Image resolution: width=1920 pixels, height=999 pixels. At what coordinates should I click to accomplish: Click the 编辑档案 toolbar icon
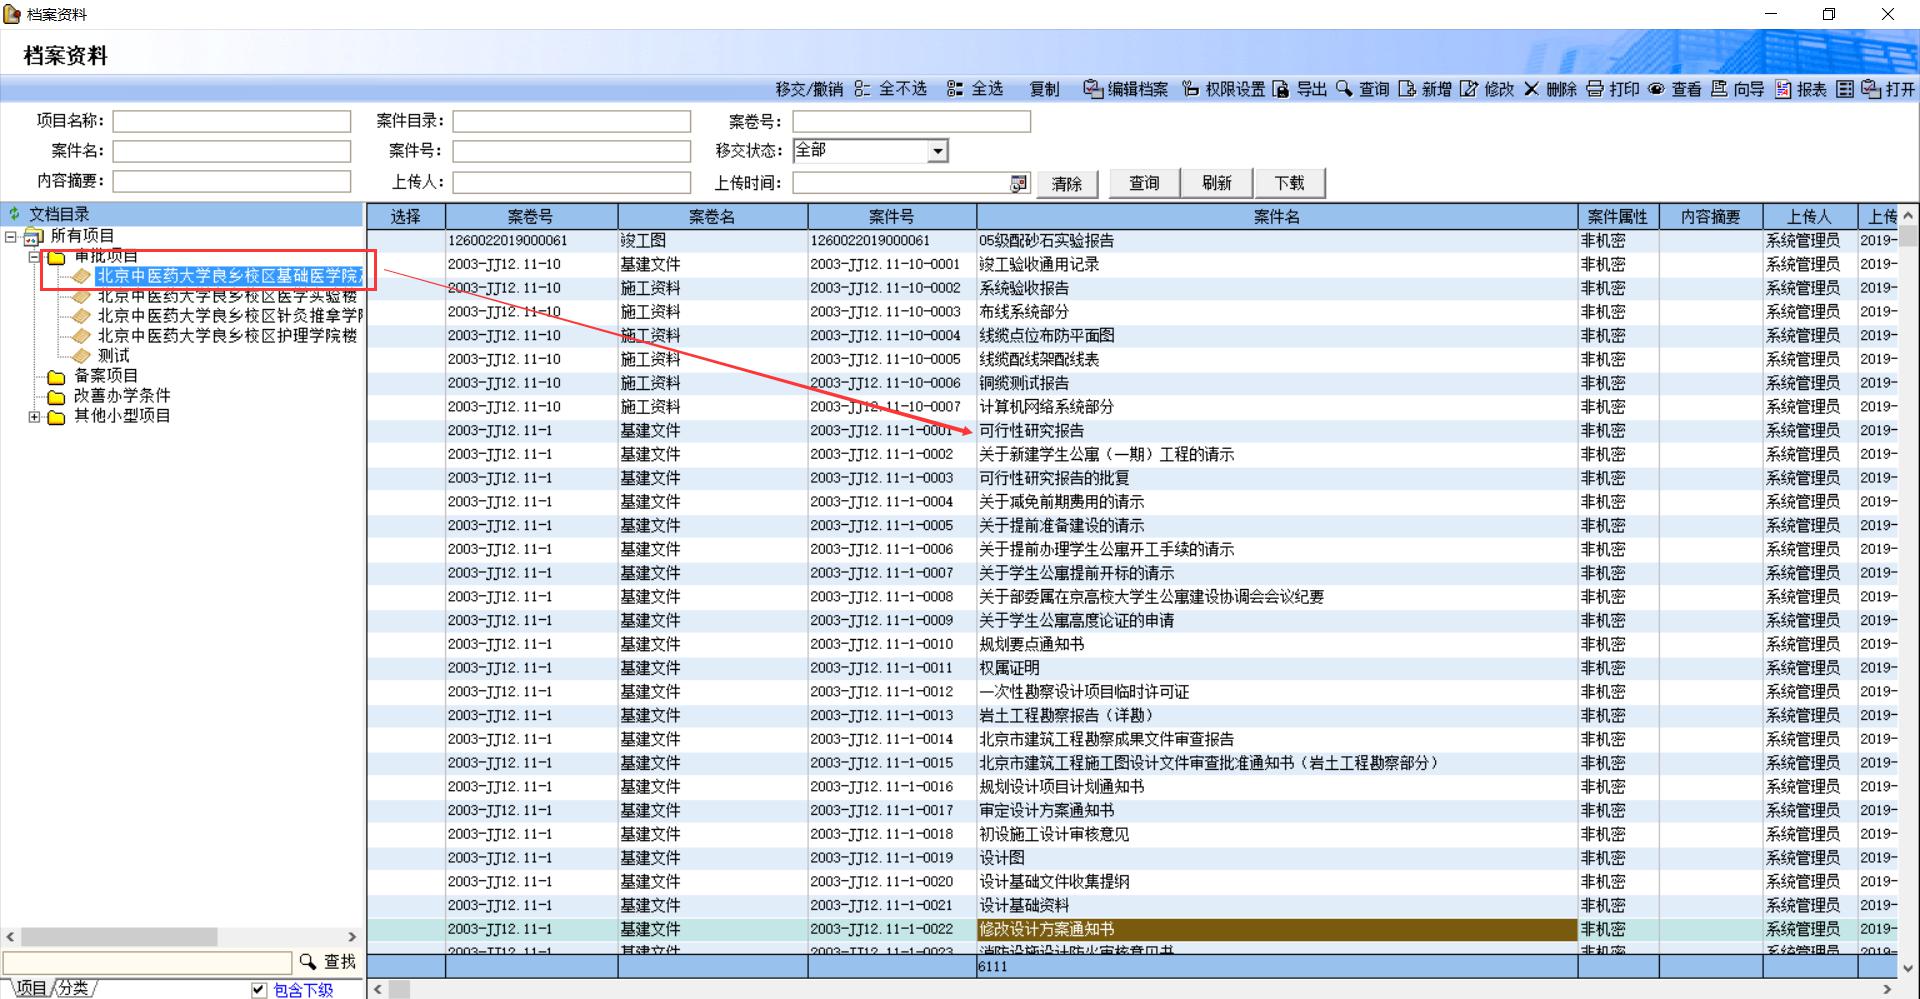(1093, 89)
